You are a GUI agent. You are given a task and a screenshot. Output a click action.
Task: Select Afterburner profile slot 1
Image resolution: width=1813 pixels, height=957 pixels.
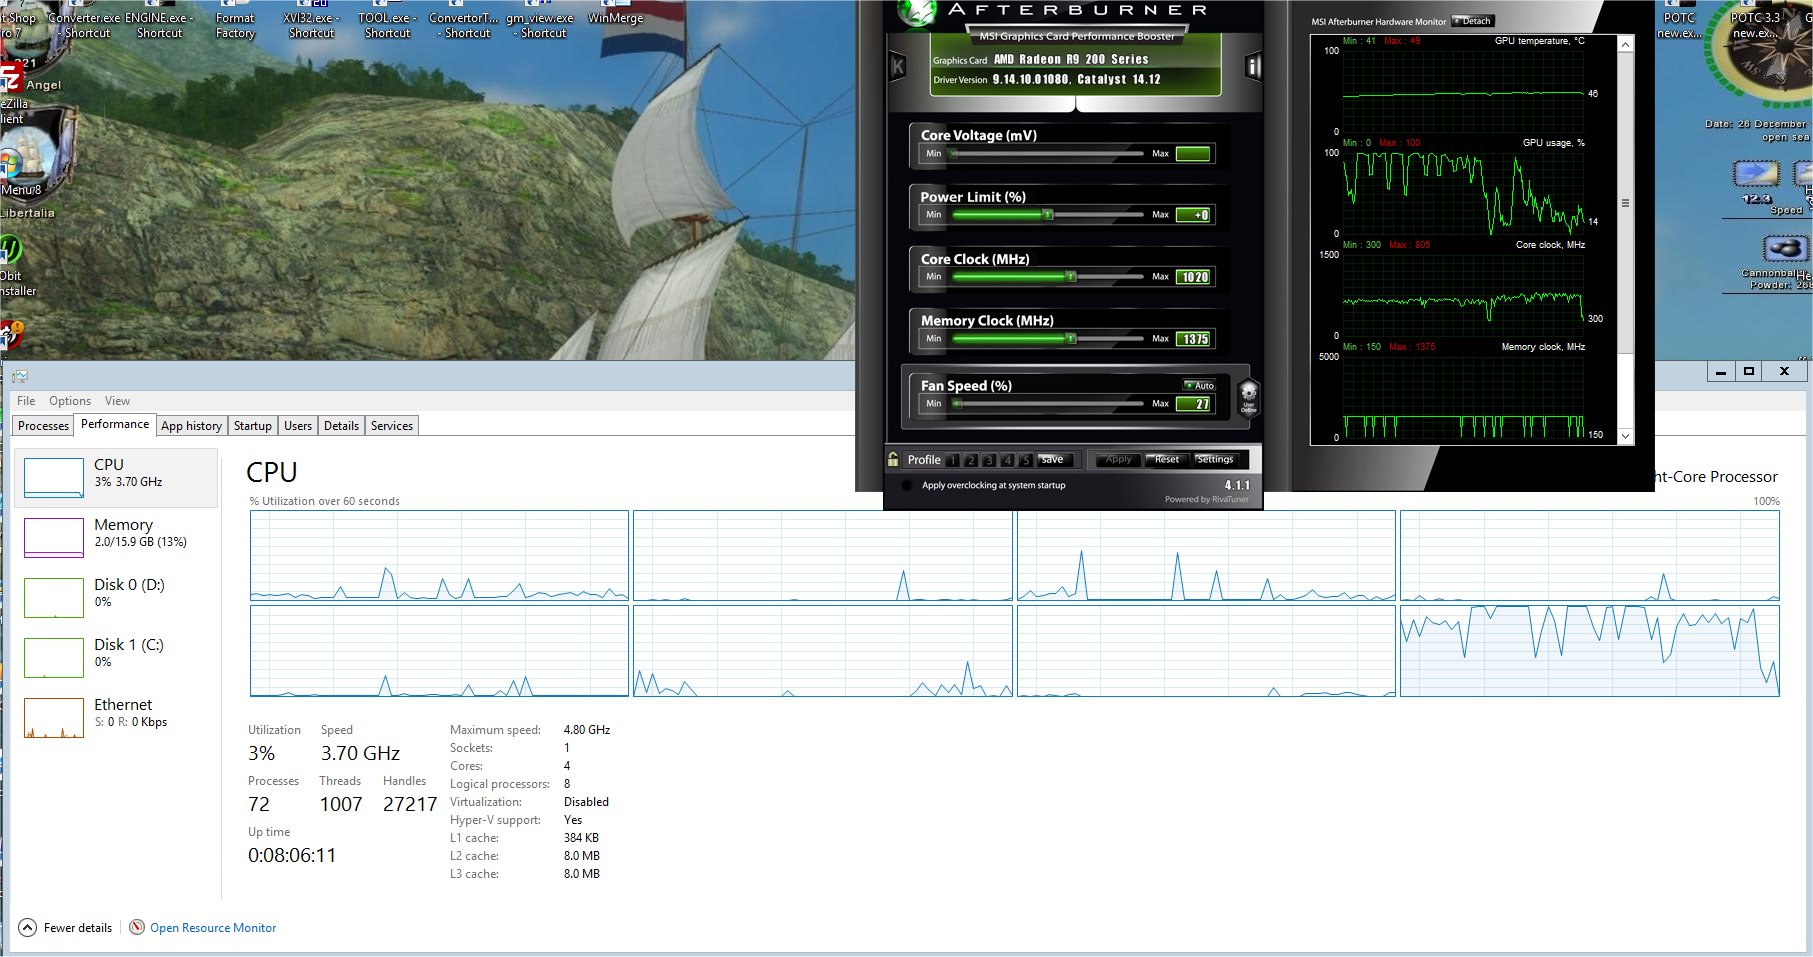pos(953,460)
